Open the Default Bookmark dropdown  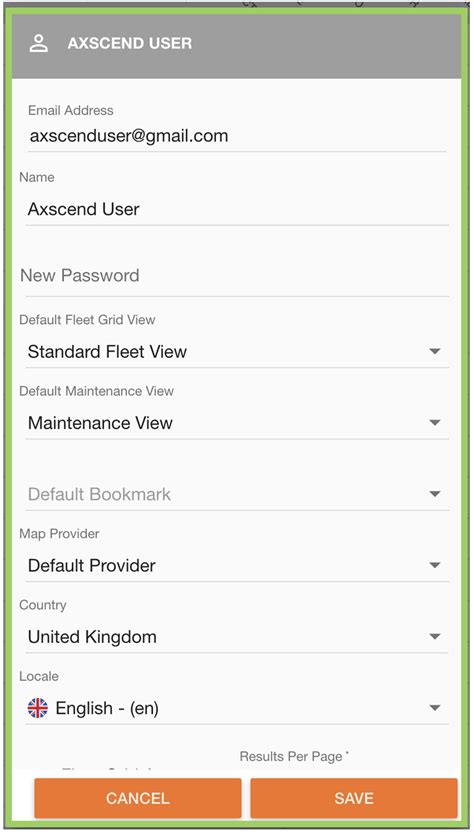[x=237, y=494]
